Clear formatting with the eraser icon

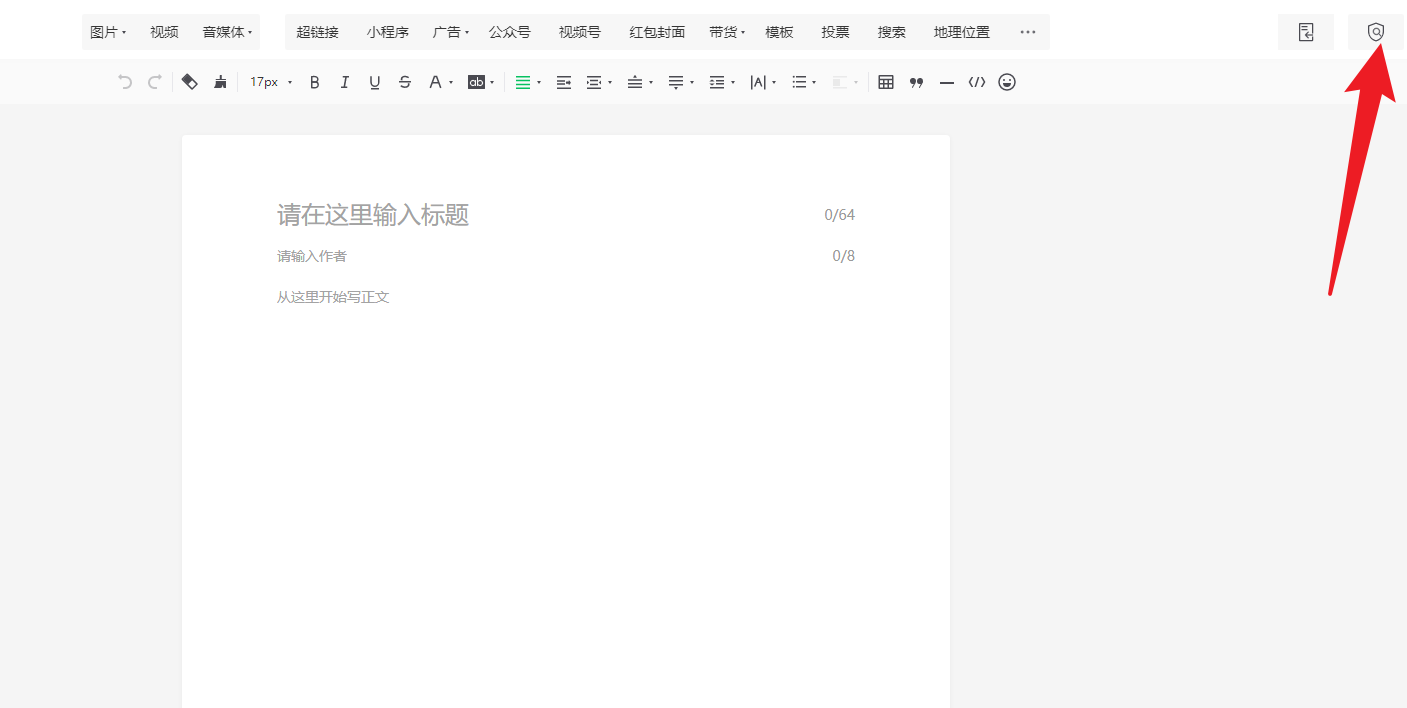tap(190, 82)
